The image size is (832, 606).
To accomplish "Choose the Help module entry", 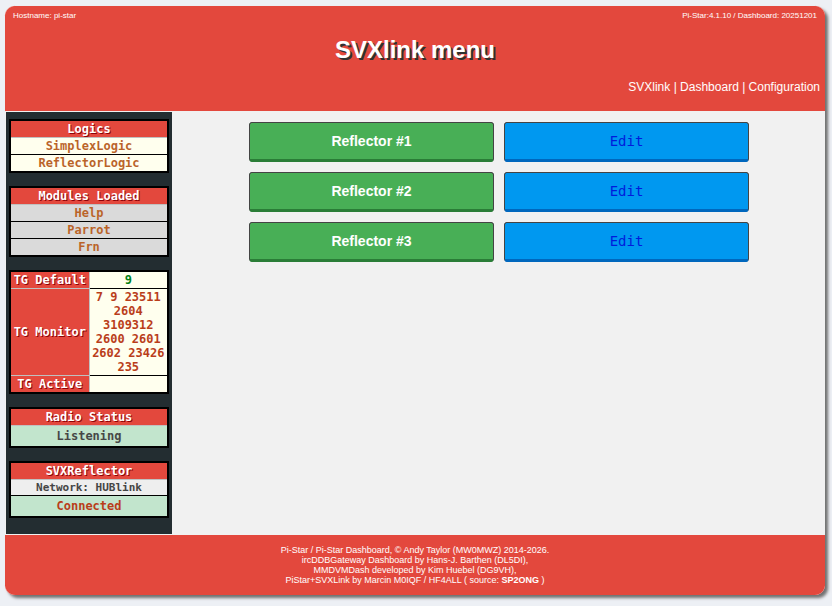I will click(89, 213).
